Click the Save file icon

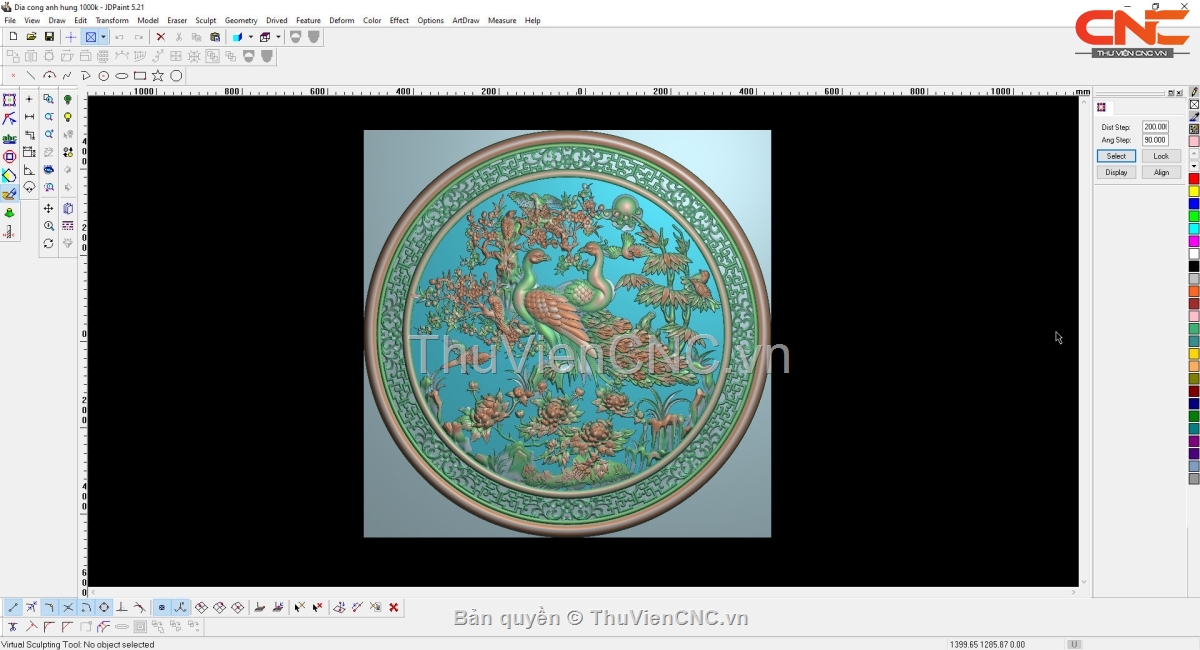pyautogui.click(x=49, y=37)
